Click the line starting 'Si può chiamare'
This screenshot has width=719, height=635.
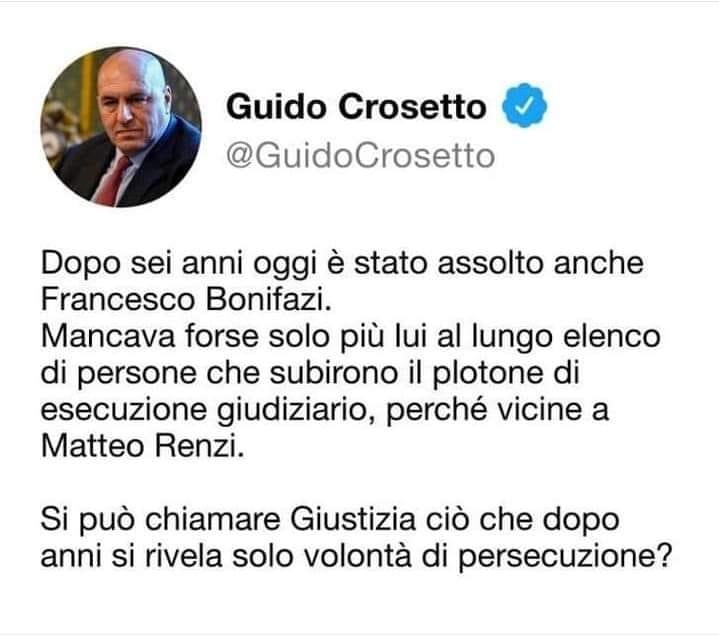[330, 520]
